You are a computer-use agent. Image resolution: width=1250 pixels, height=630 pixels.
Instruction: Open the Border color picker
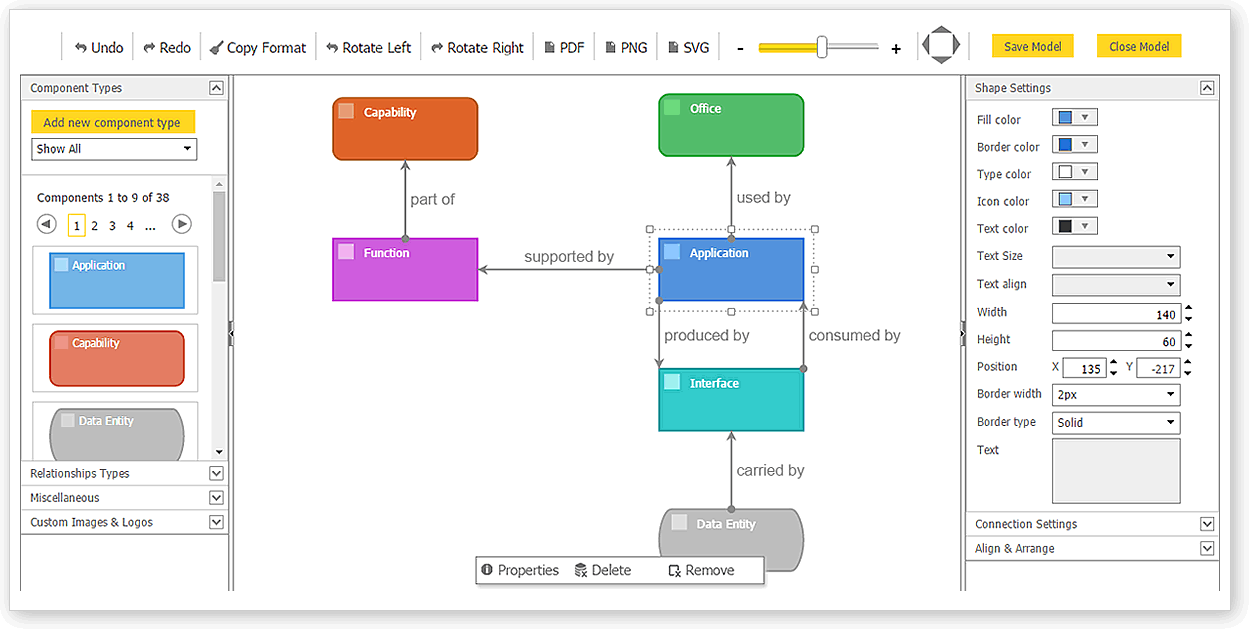pos(1075,145)
